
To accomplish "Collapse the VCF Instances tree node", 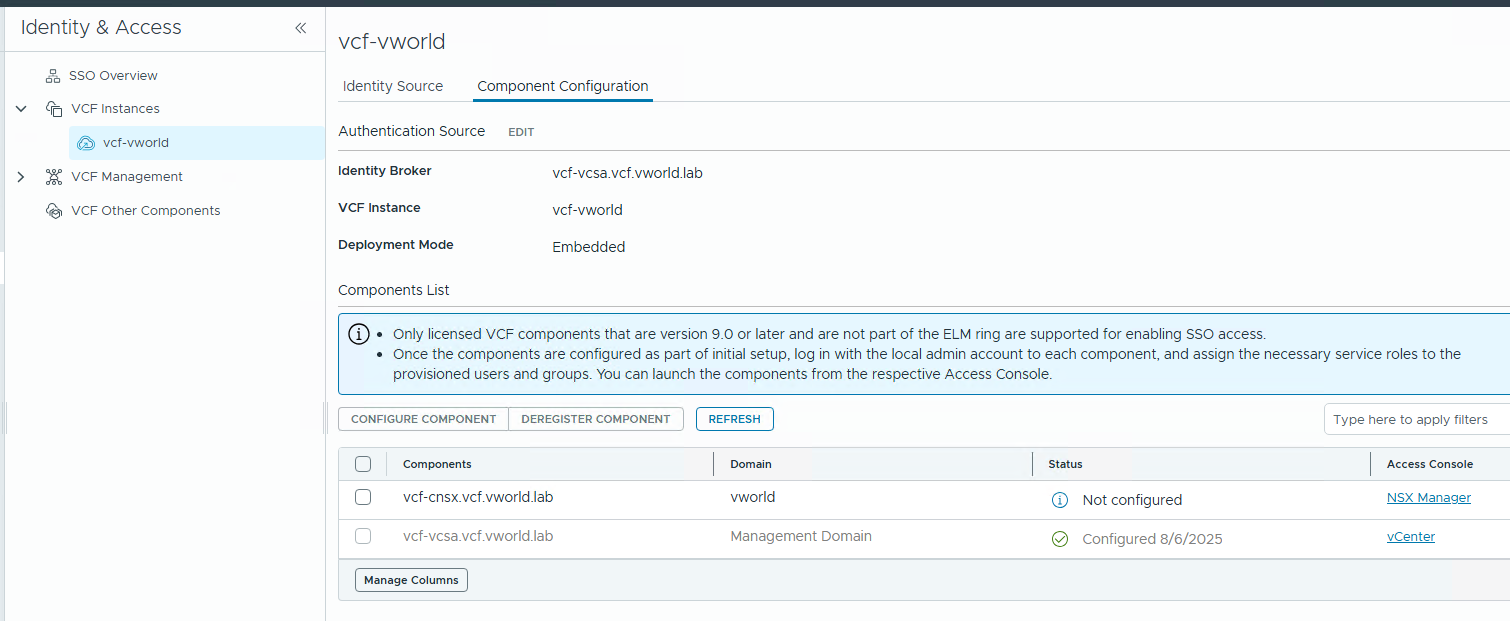I will click(x=21, y=109).
